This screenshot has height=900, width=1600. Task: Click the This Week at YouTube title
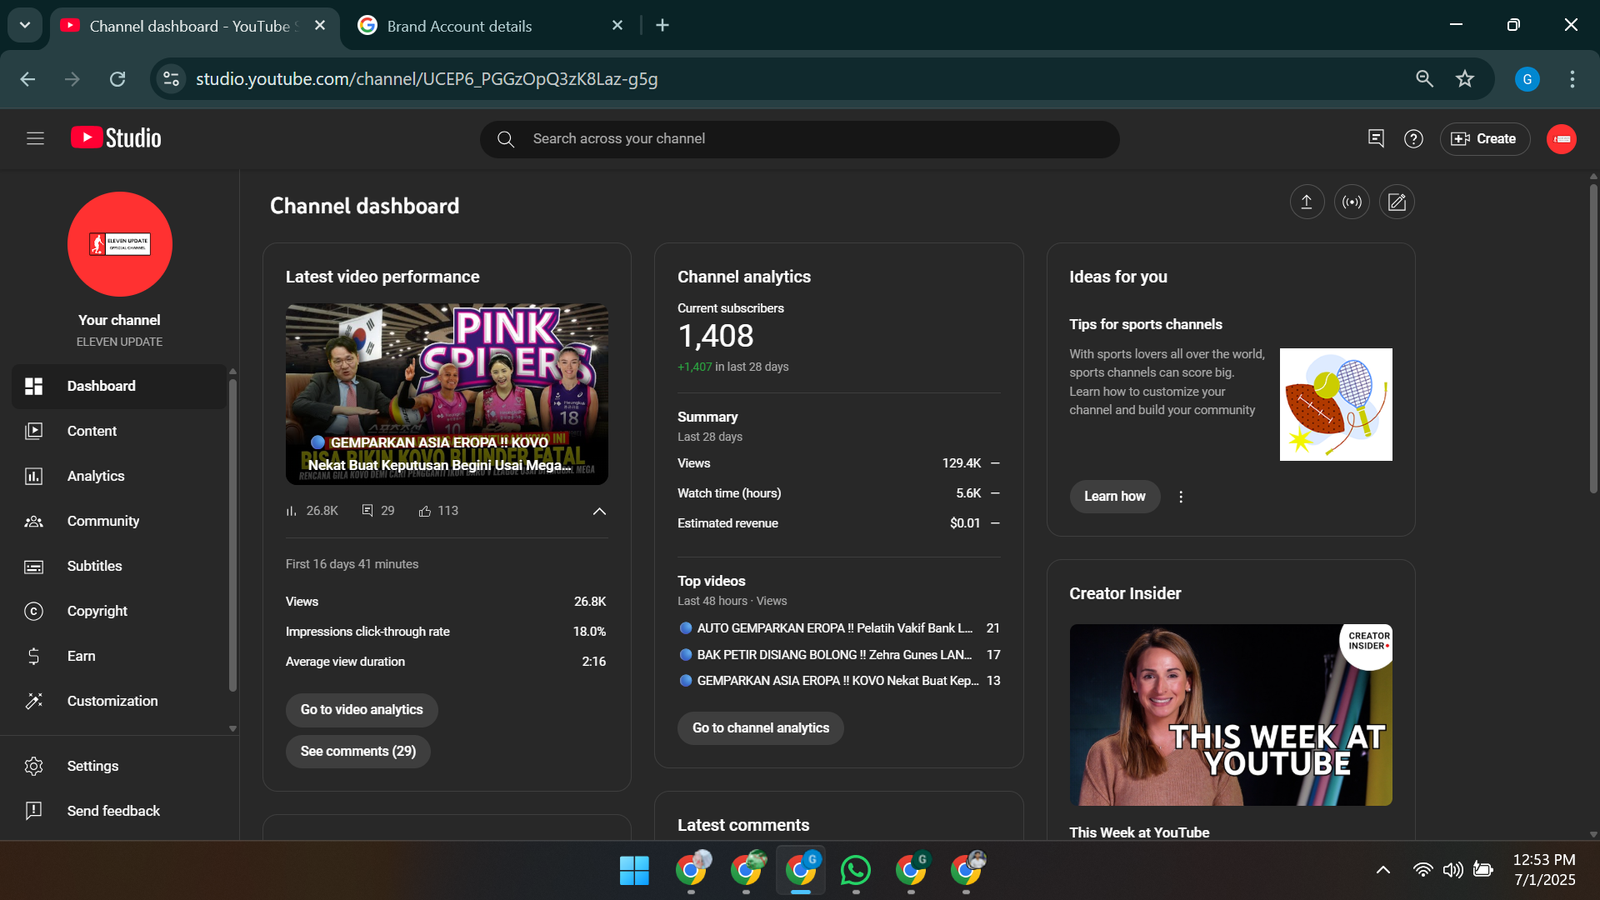[x=1139, y=832]
